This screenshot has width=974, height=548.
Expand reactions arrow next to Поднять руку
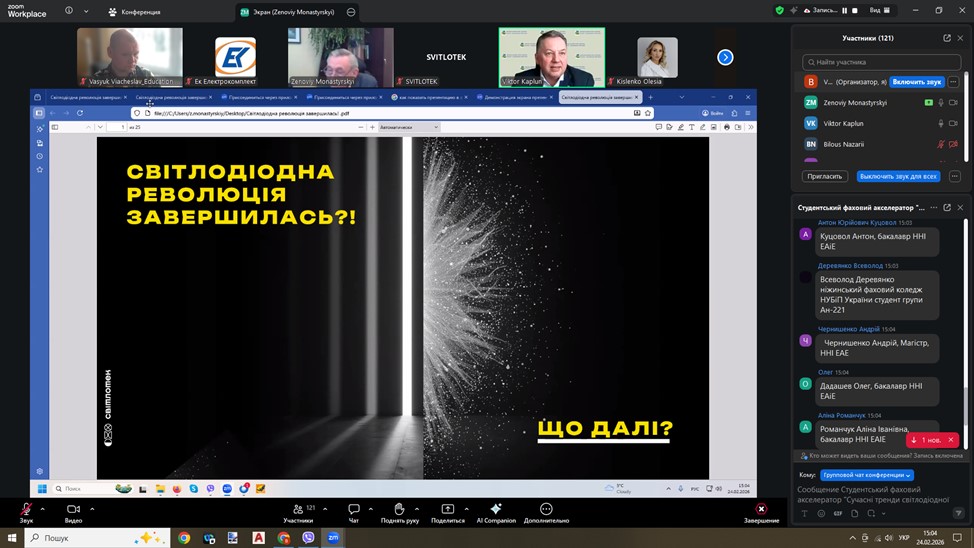[x=417, y=509]
